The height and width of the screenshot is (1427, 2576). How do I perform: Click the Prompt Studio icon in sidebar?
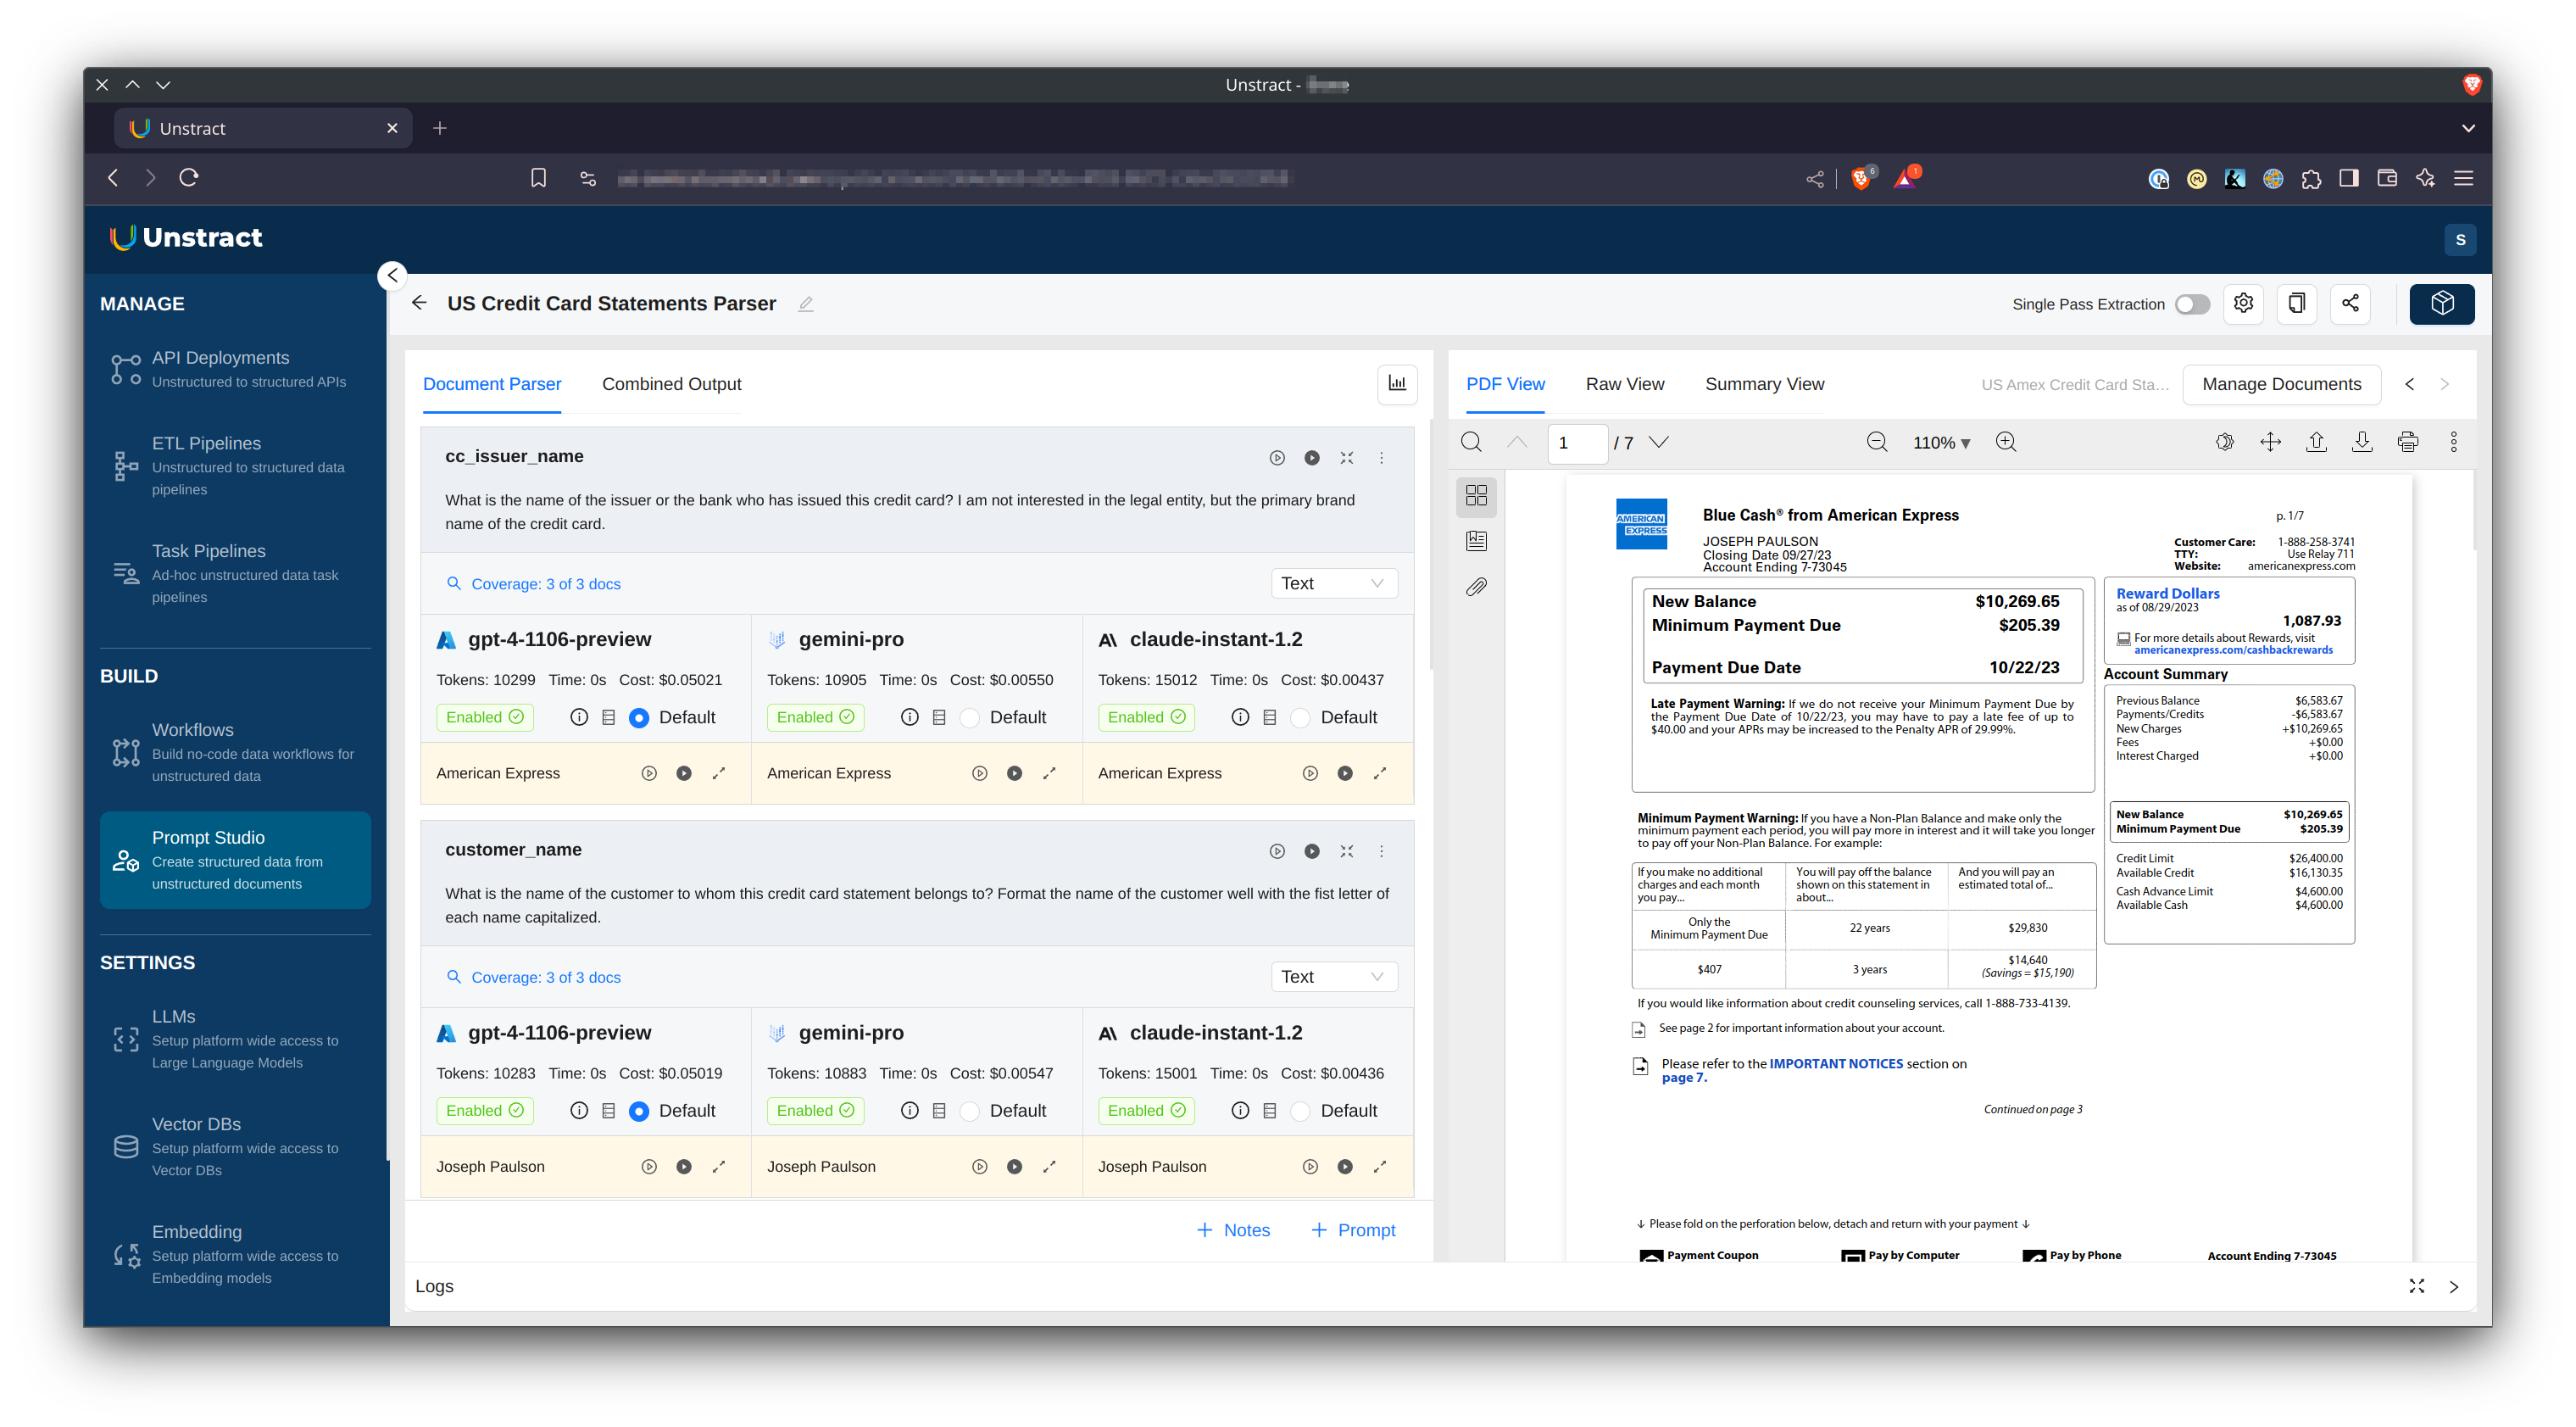click(x=126, y=861)
